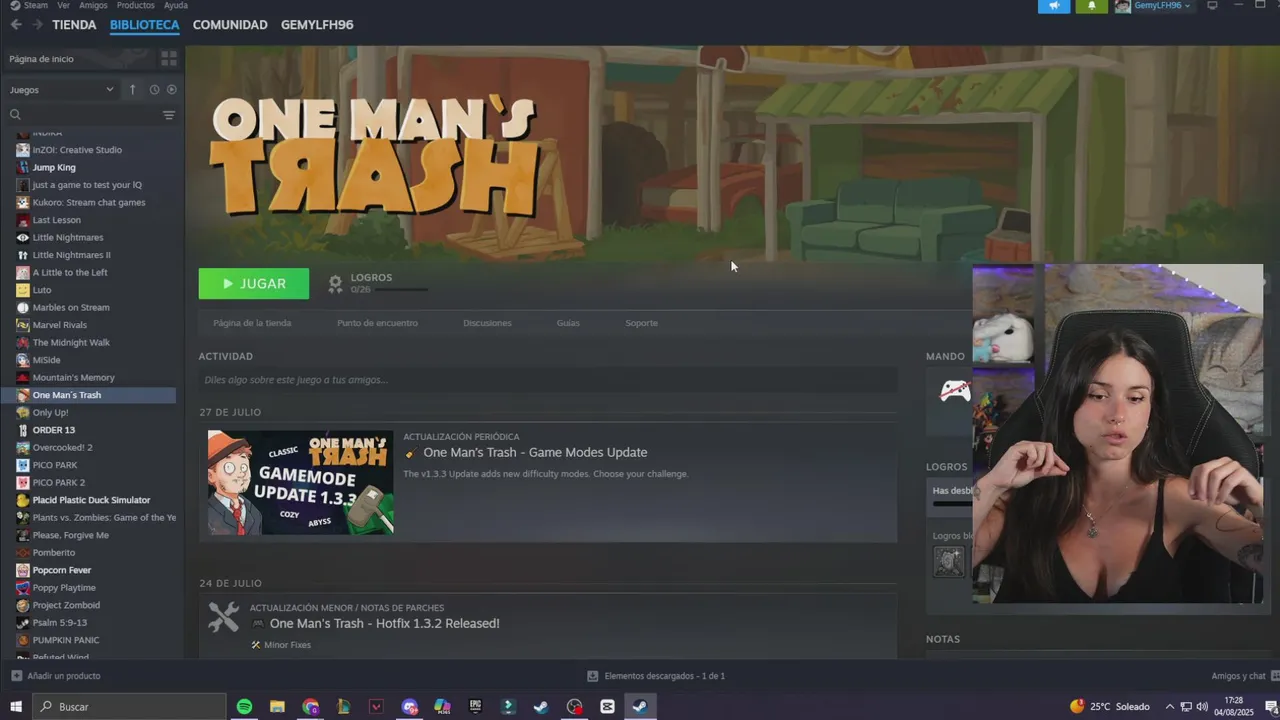
Task: Click the Windows Buscar search box
Action: pyautogui.click(x=130, y=707)
